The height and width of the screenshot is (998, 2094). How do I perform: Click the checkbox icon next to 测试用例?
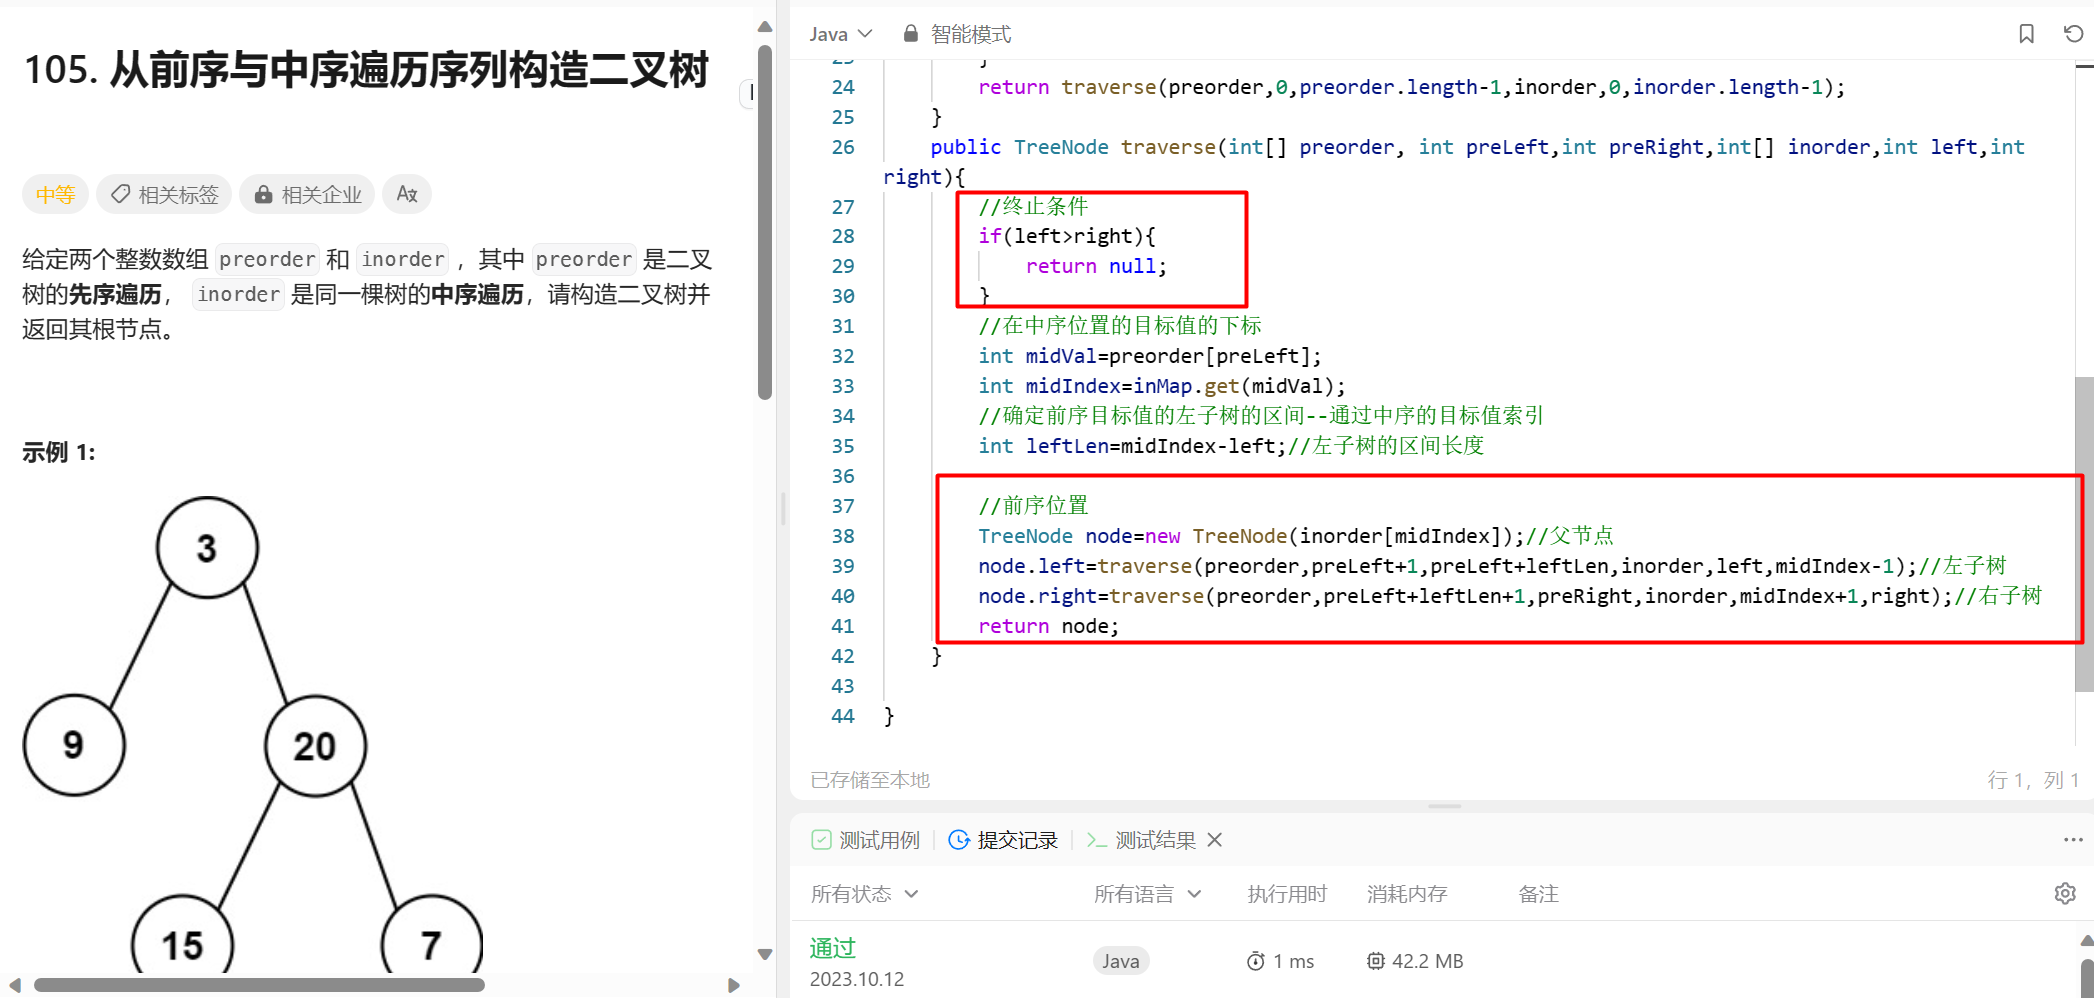[x=821, y=840]
